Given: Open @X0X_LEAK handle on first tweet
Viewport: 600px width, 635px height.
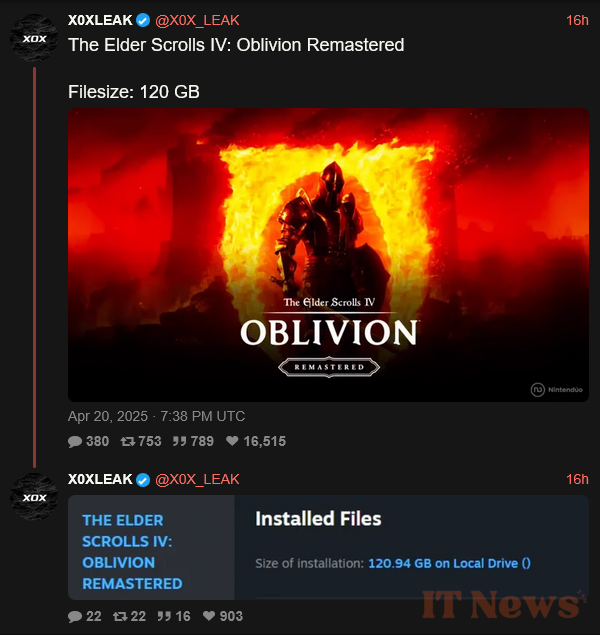Looking at the screenshot, I should 197,20.
